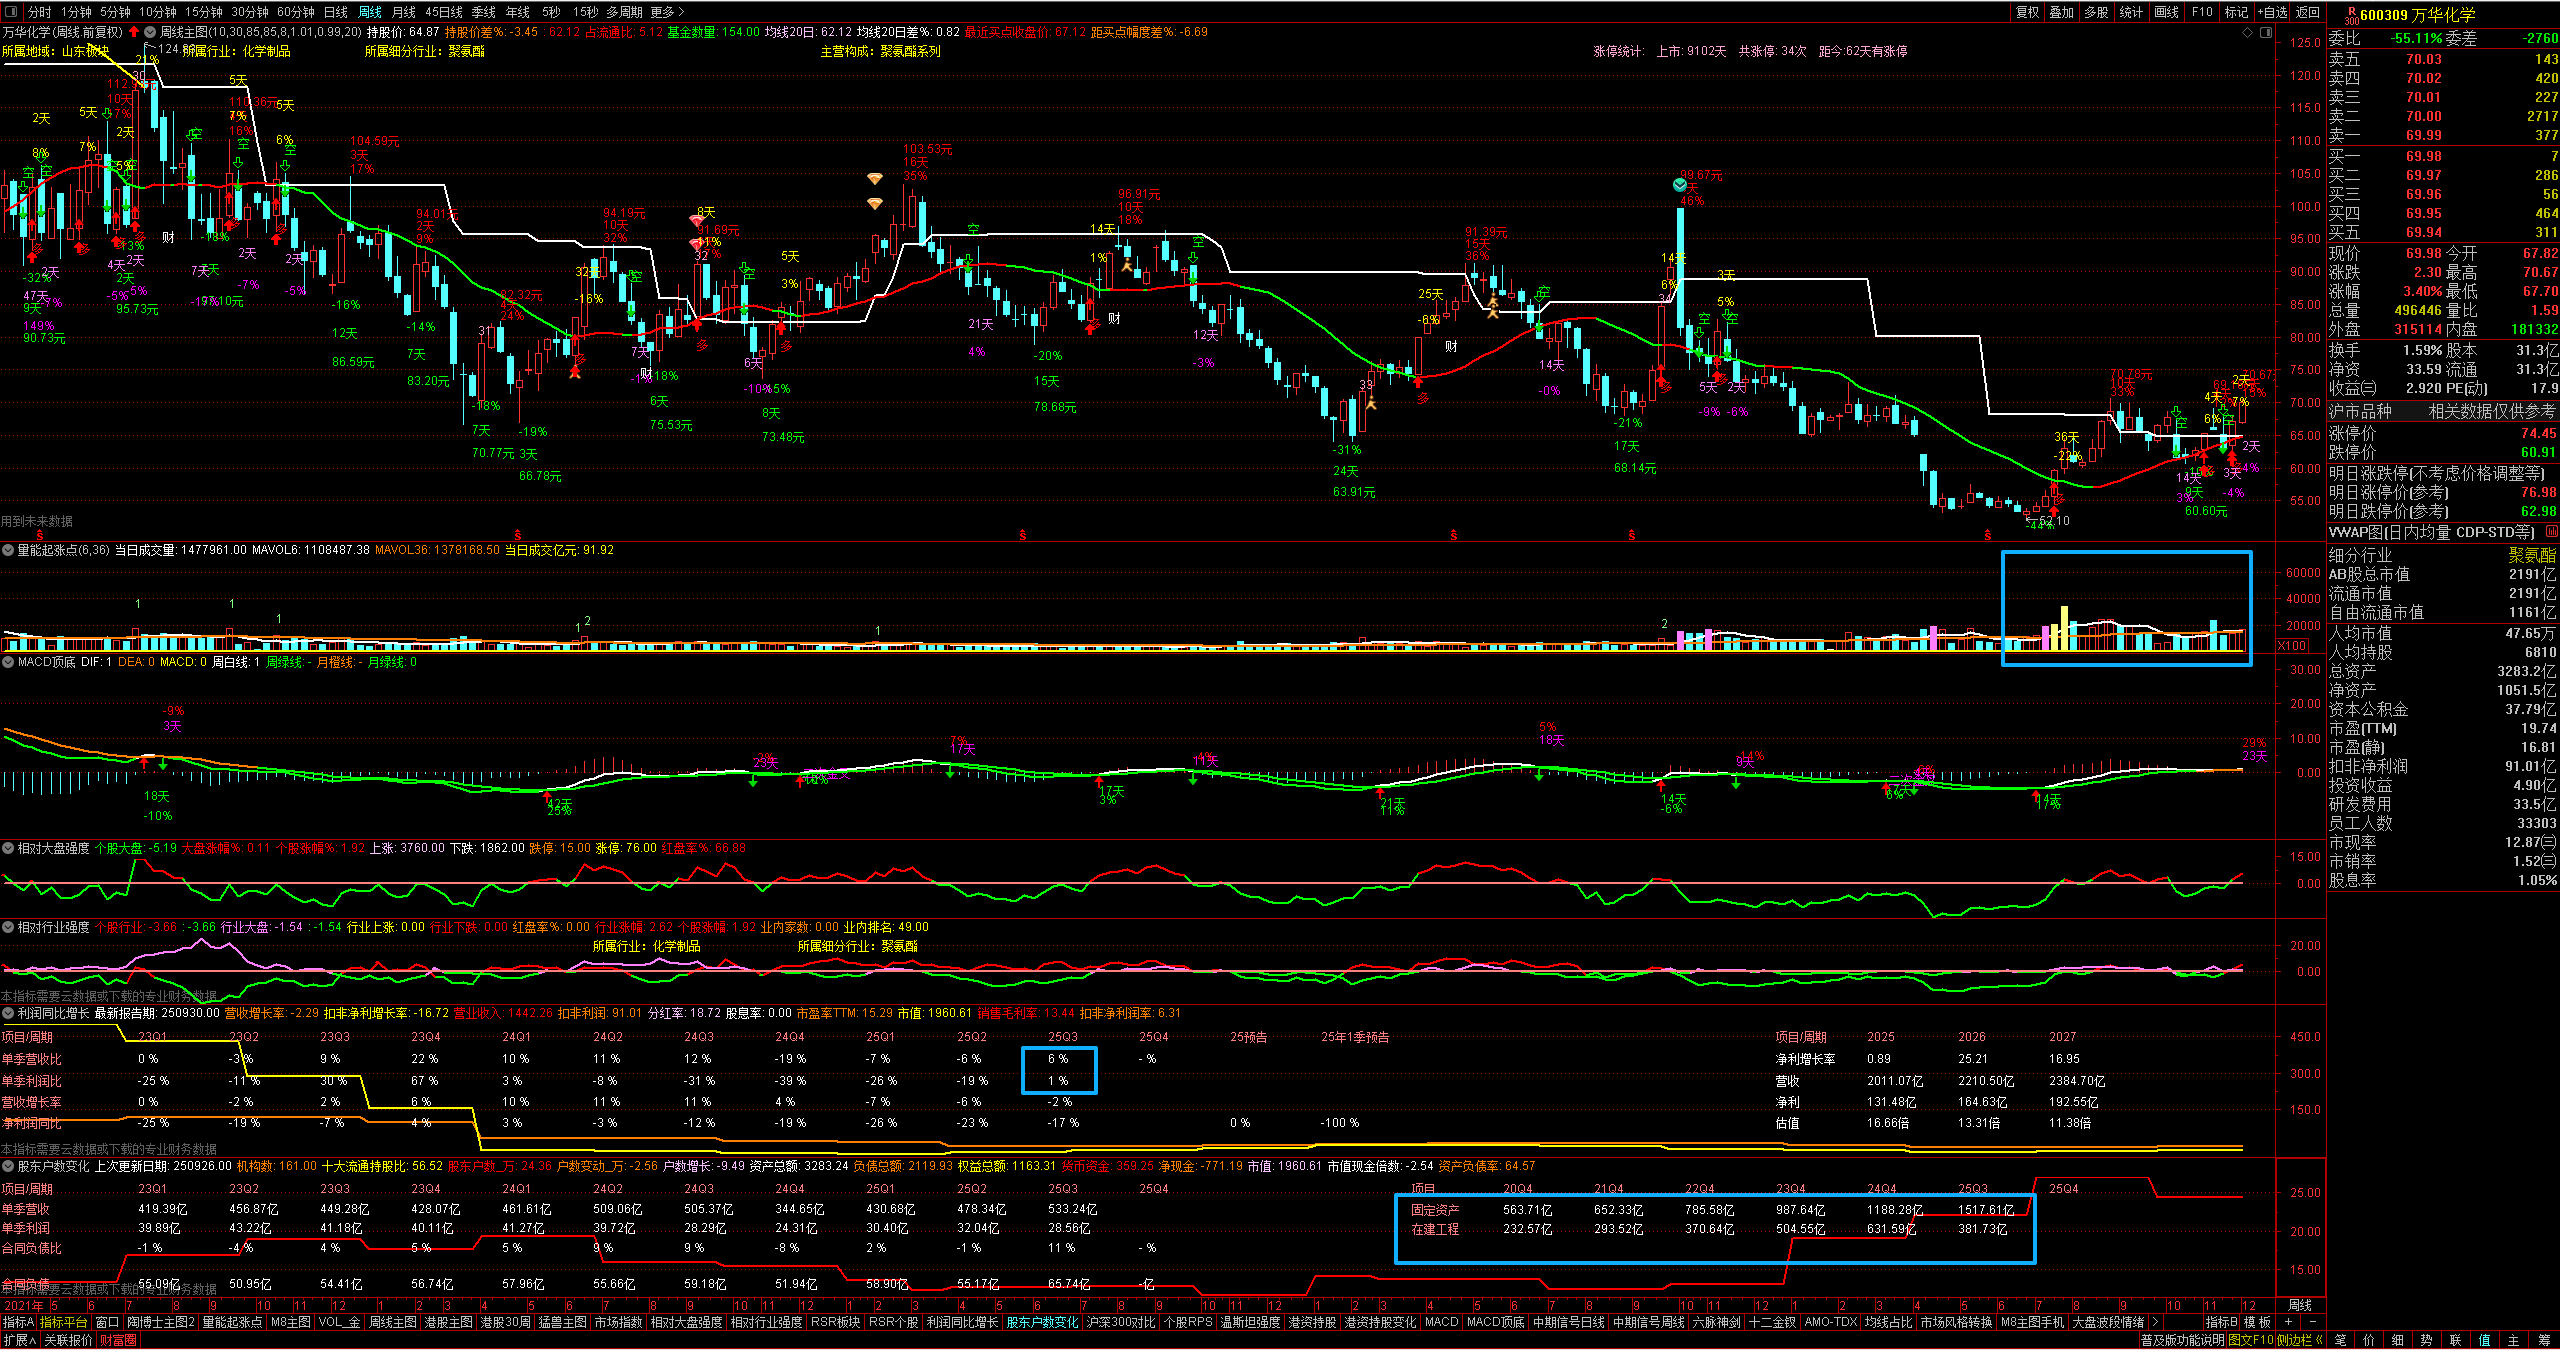Viewport: 2560px width, 1351px height.
Task: Expand the 扩展 bottom menu
Action: (19, 1340)
